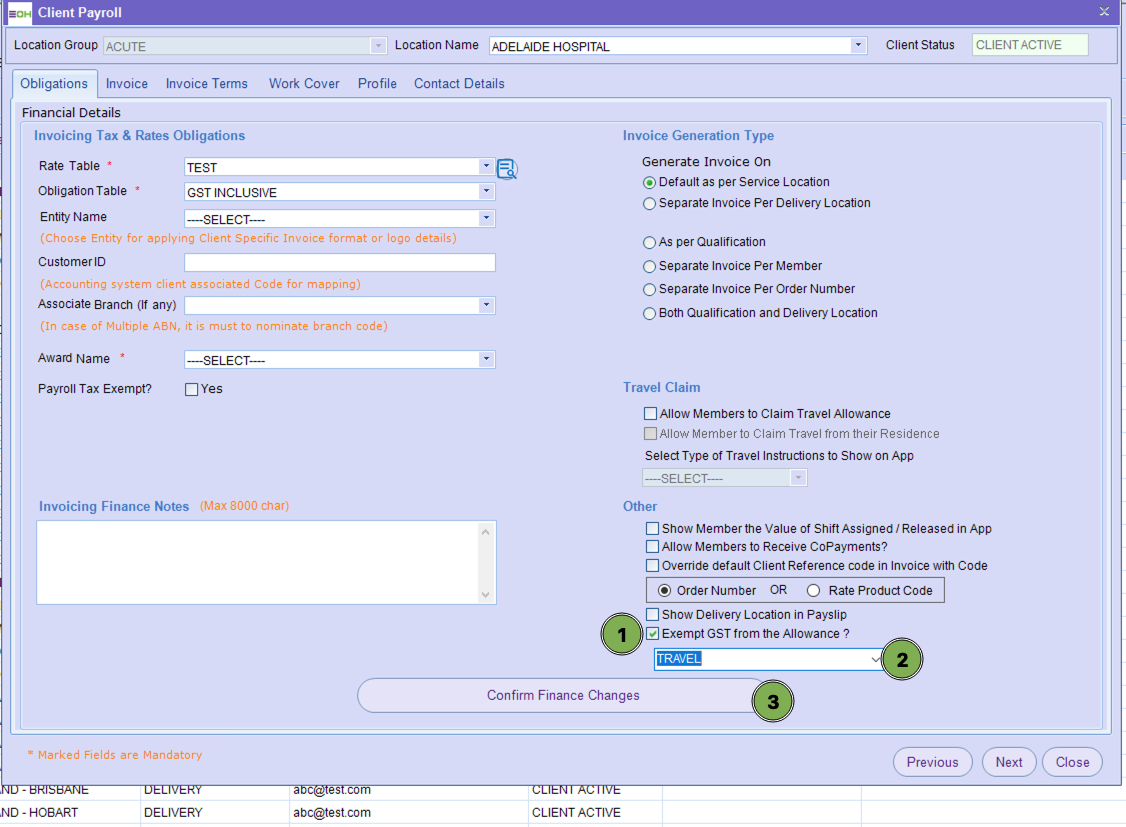Screen dimensions: 1126x827
Task: Select Separate Invoice Per Member option
Action: point(650,266)
